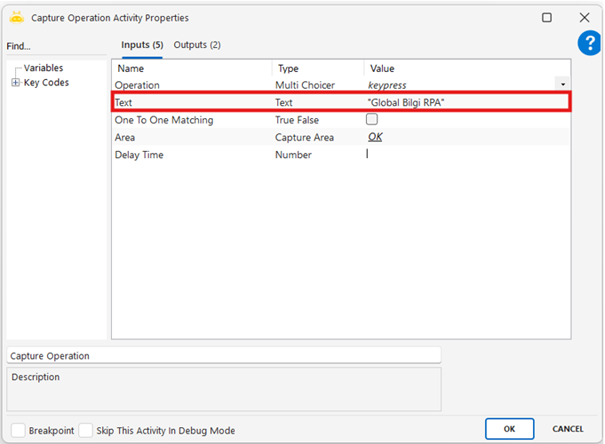Check Skip This Activity In Debug Mode
605x444 pixels.
tap(86, 430)
